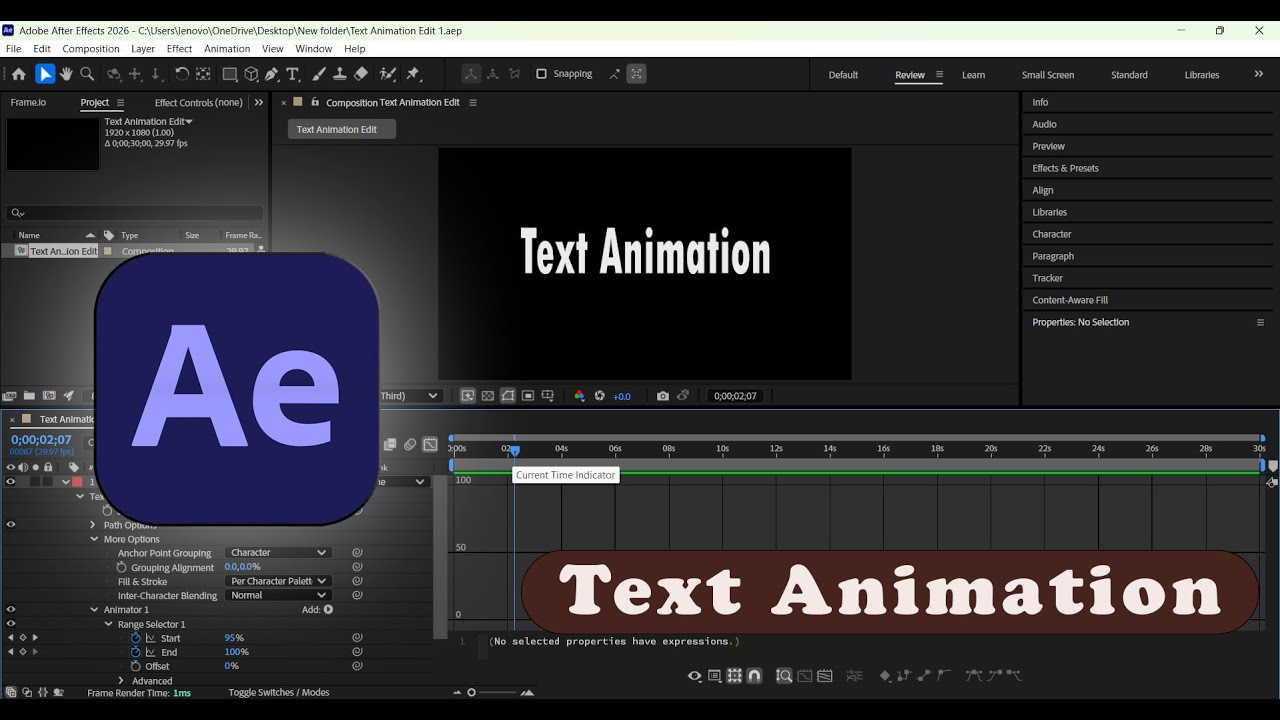1280x720 pixels.
Task: Expand the Path Options group
Action: (93, 525)
